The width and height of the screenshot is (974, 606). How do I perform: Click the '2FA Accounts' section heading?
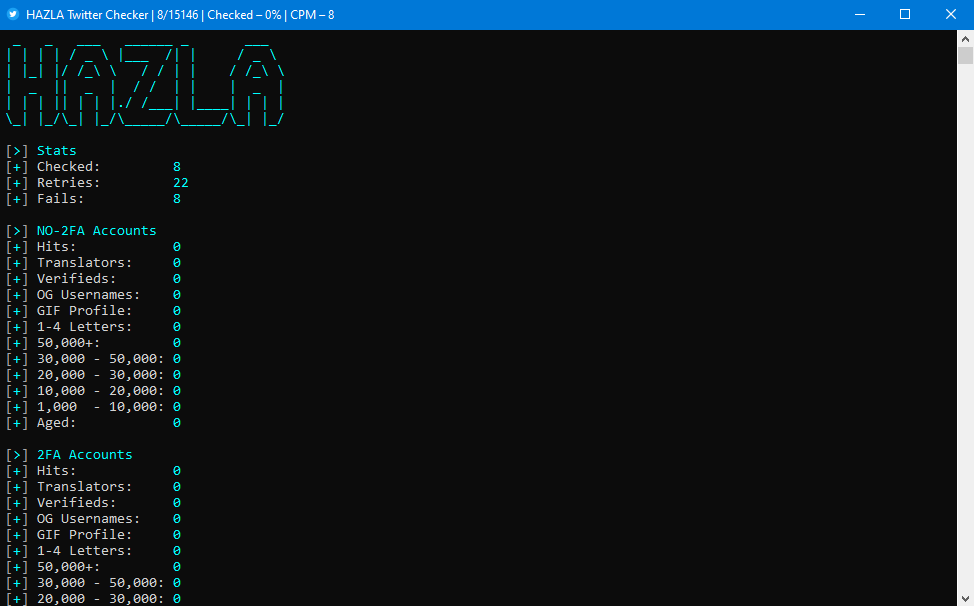[84, 454]
